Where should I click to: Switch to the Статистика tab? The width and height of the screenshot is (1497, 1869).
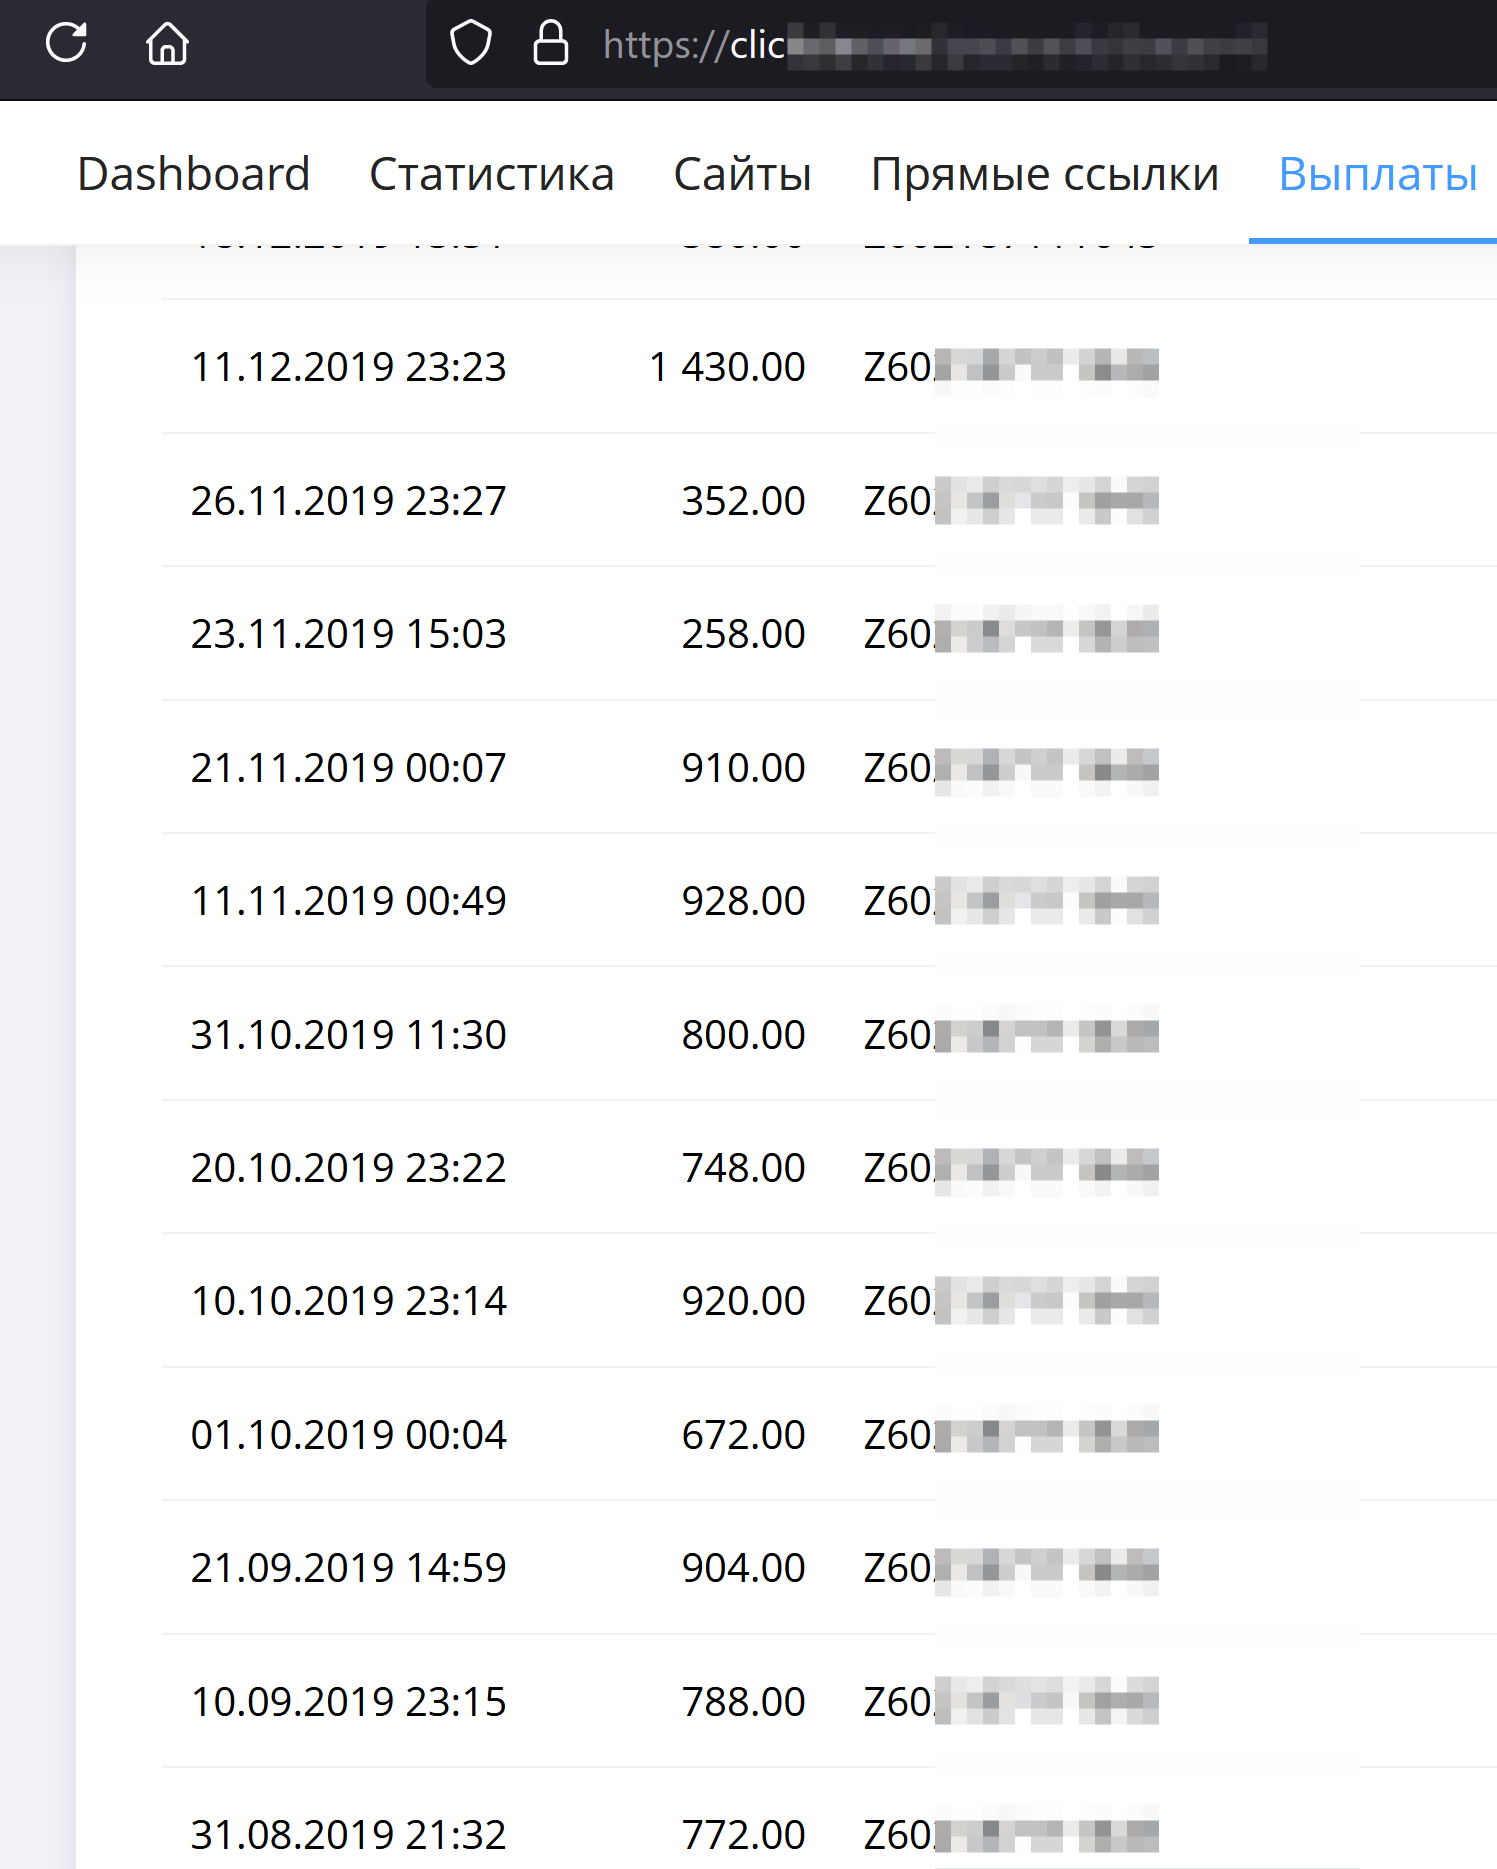pos(492,174)
